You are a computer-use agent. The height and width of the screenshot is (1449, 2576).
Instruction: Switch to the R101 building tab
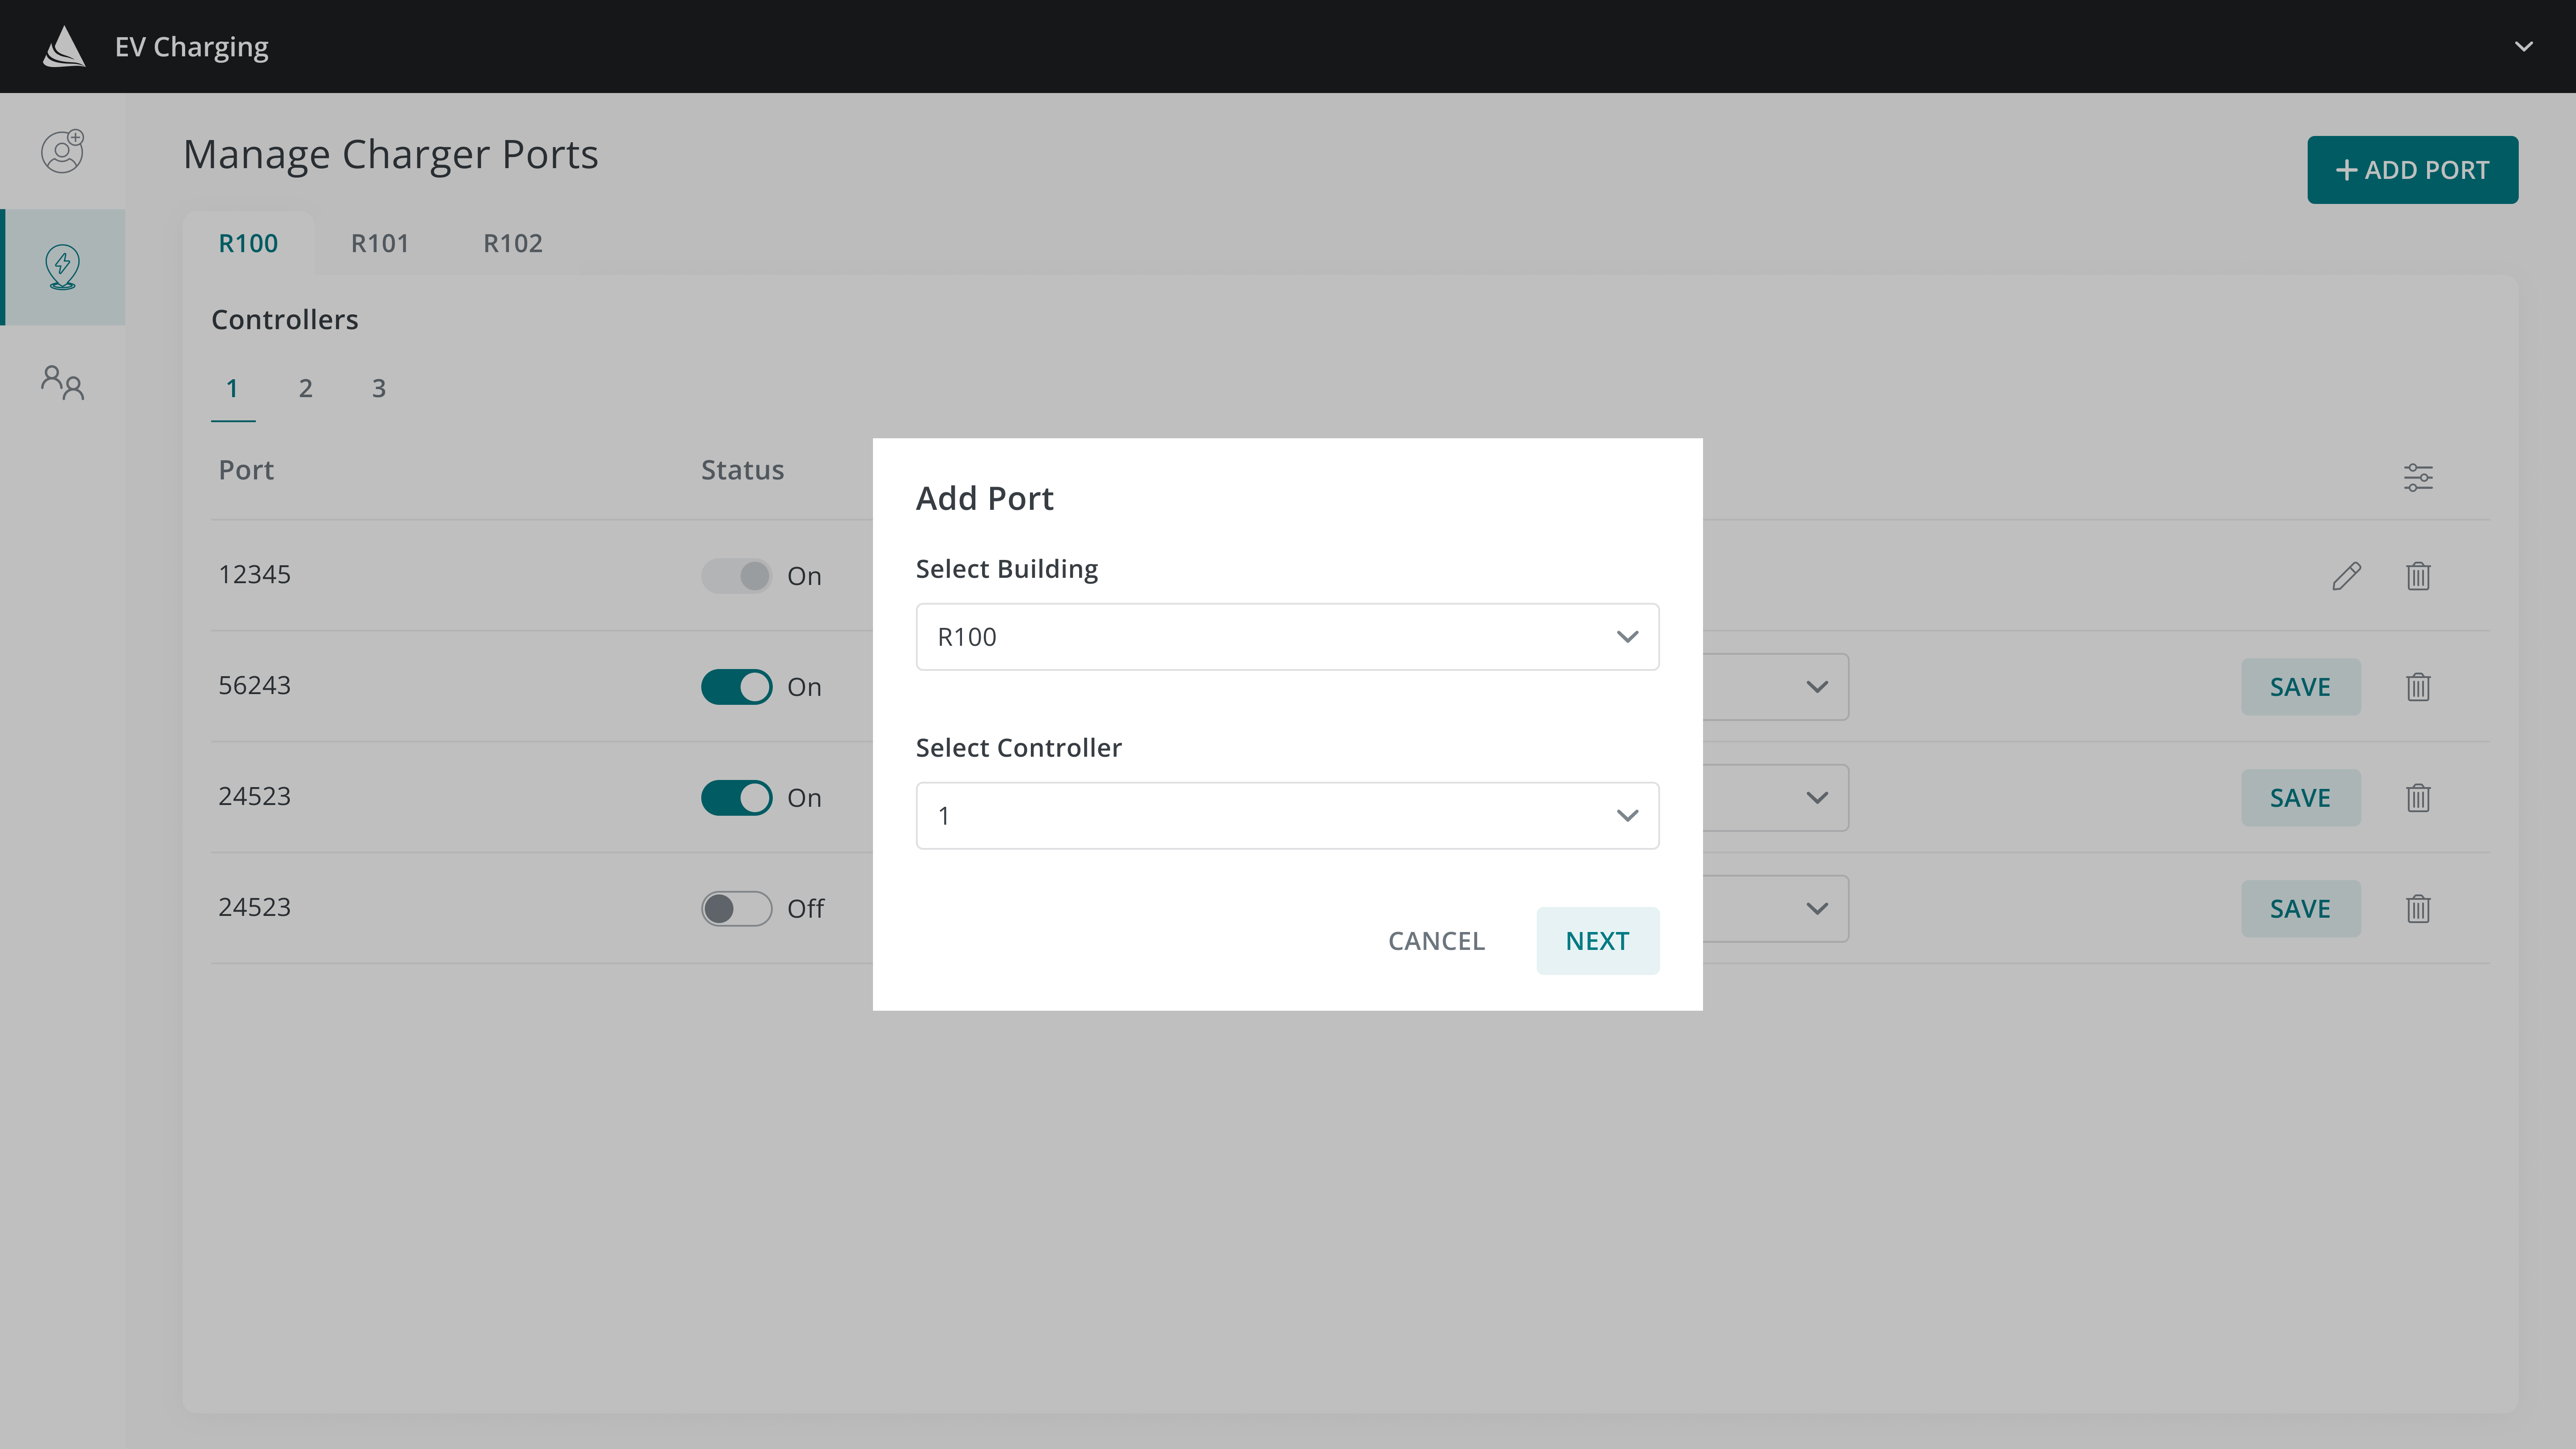380,243
